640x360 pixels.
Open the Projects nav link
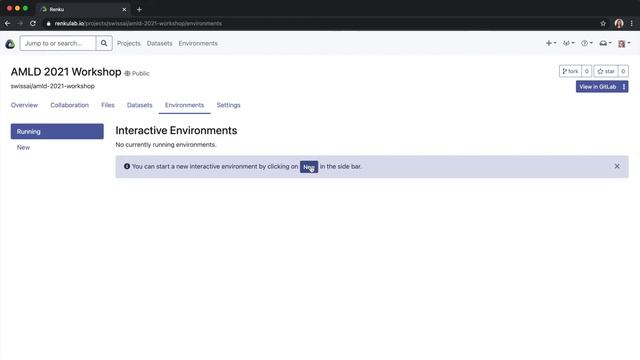pyautogui.click(x=129, y=43)
